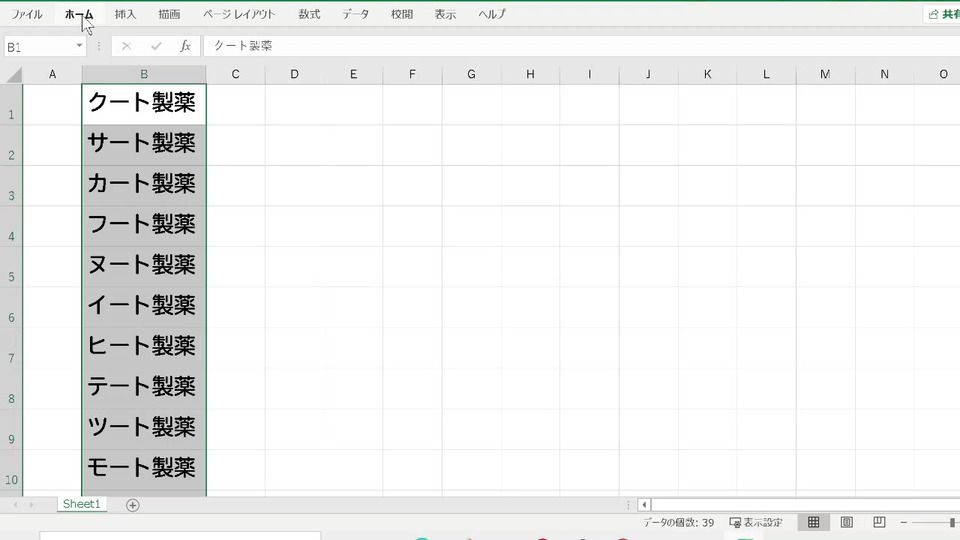Screen dimensions: 960x540
Task: Select column E header
Action: pos(353,74)
